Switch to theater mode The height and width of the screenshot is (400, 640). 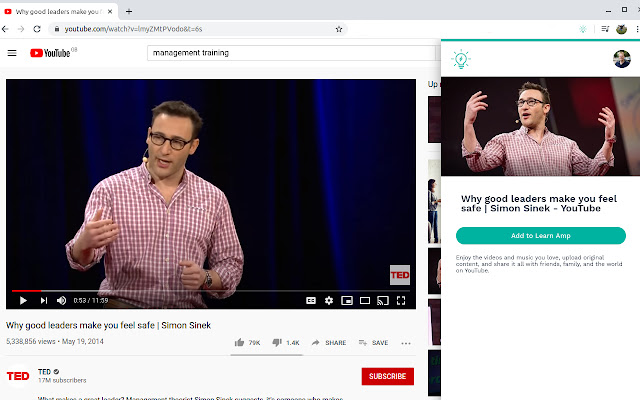click(365, 300)
